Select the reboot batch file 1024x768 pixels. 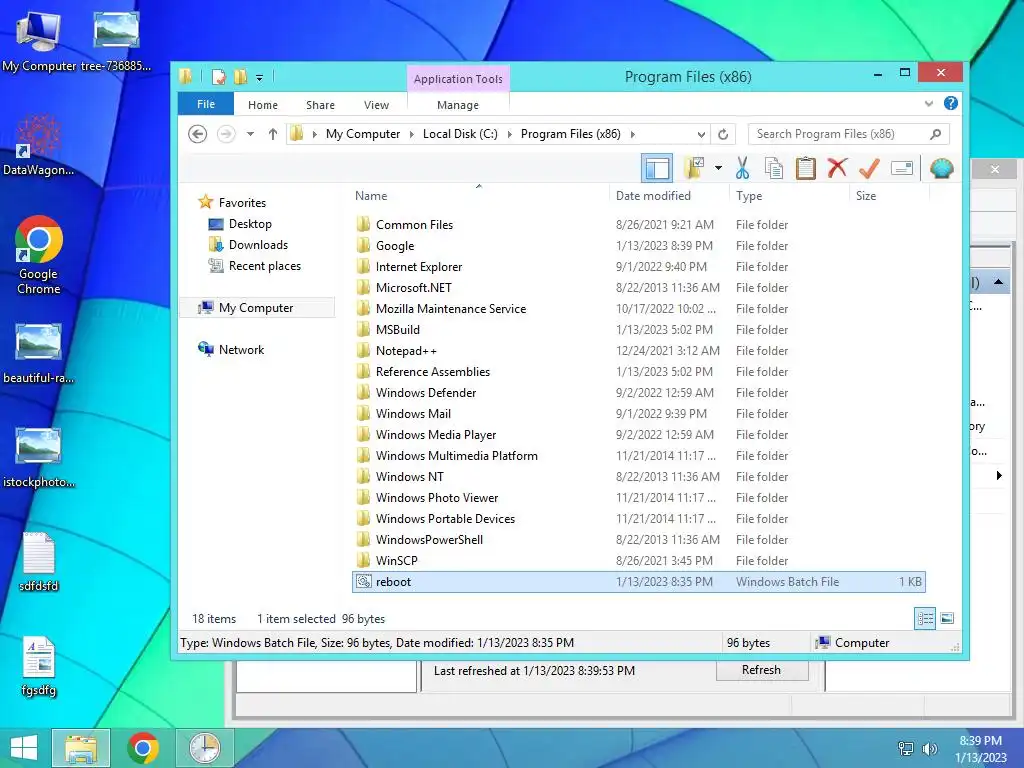point(639,582)
